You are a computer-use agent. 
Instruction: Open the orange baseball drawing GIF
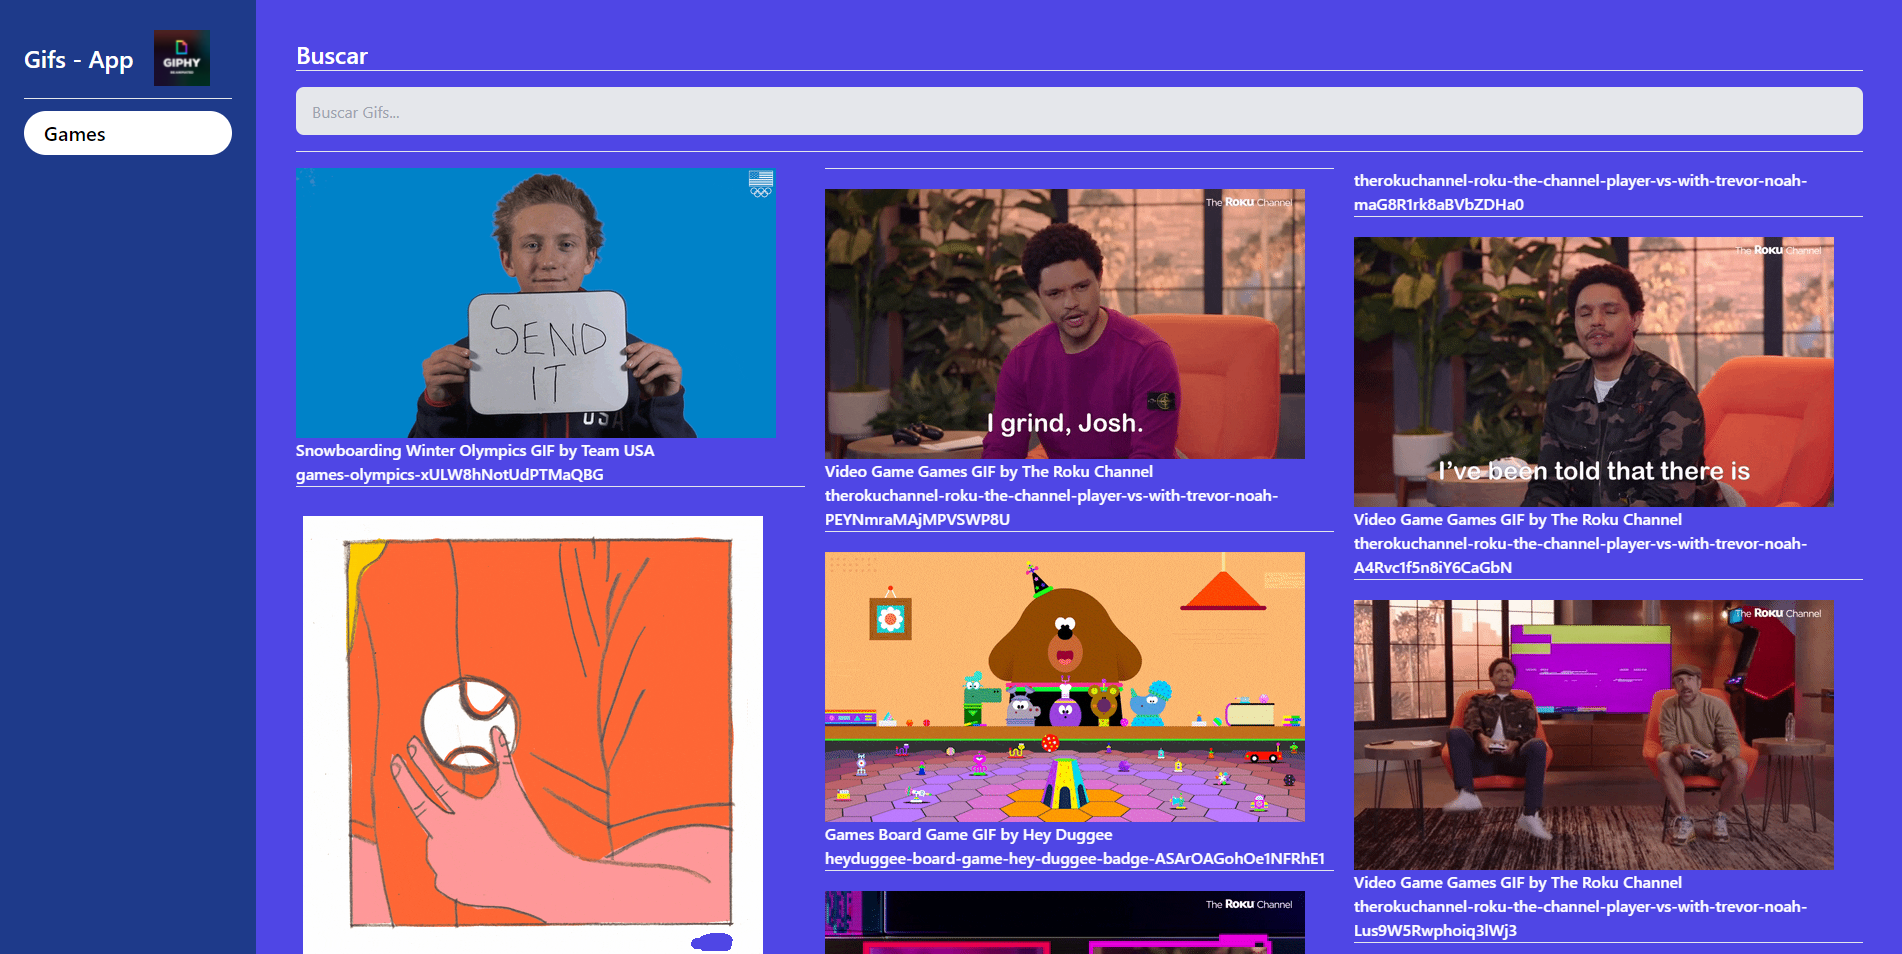pyautogui.click(x=533, y=735)
